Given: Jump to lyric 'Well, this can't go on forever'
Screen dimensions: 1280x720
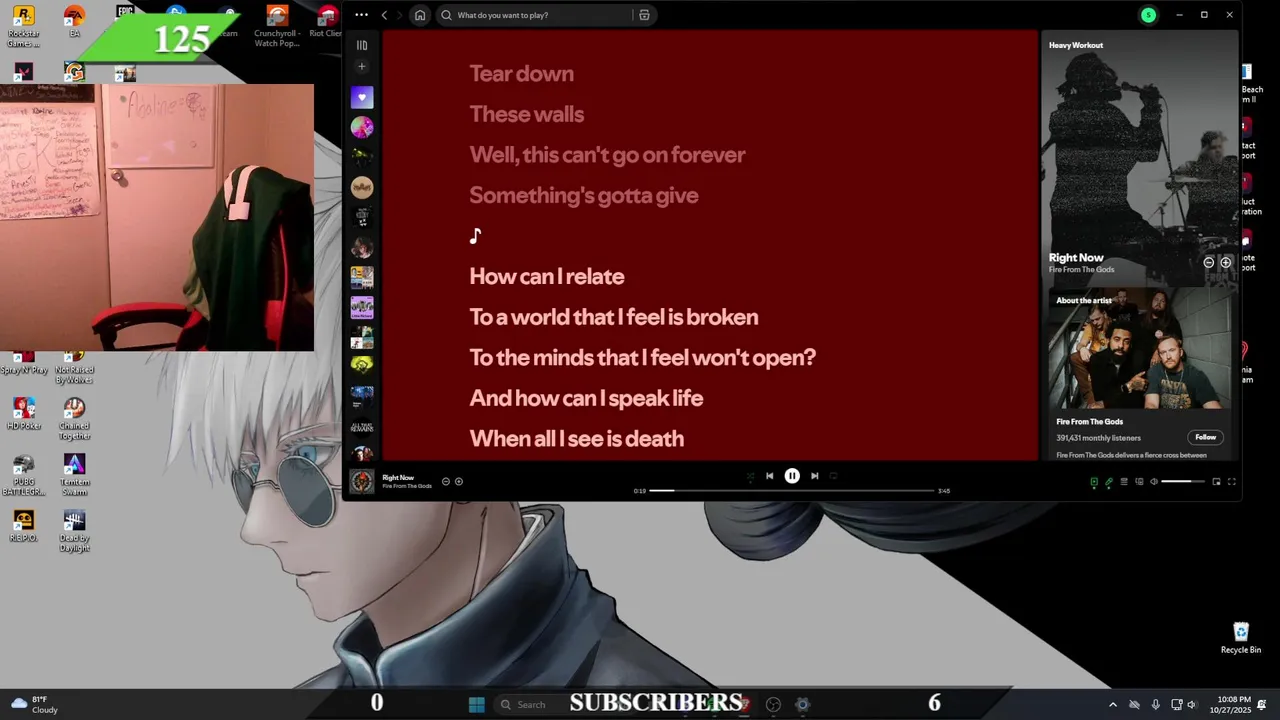Looking at the screenshot, I should pyautogui.click(x=607, y=155).
